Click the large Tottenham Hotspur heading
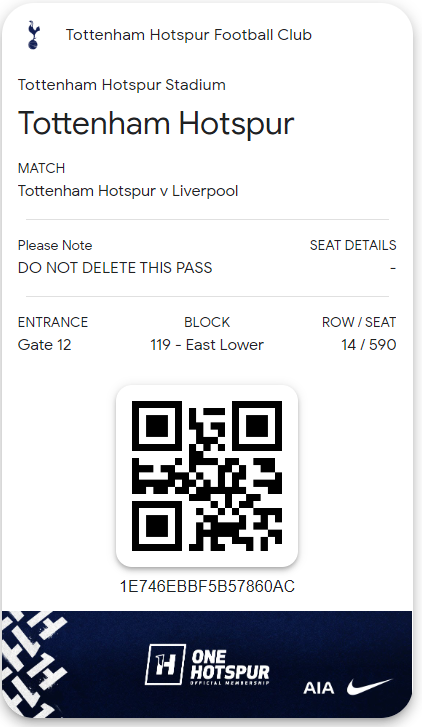 click(x=157, y=125)
